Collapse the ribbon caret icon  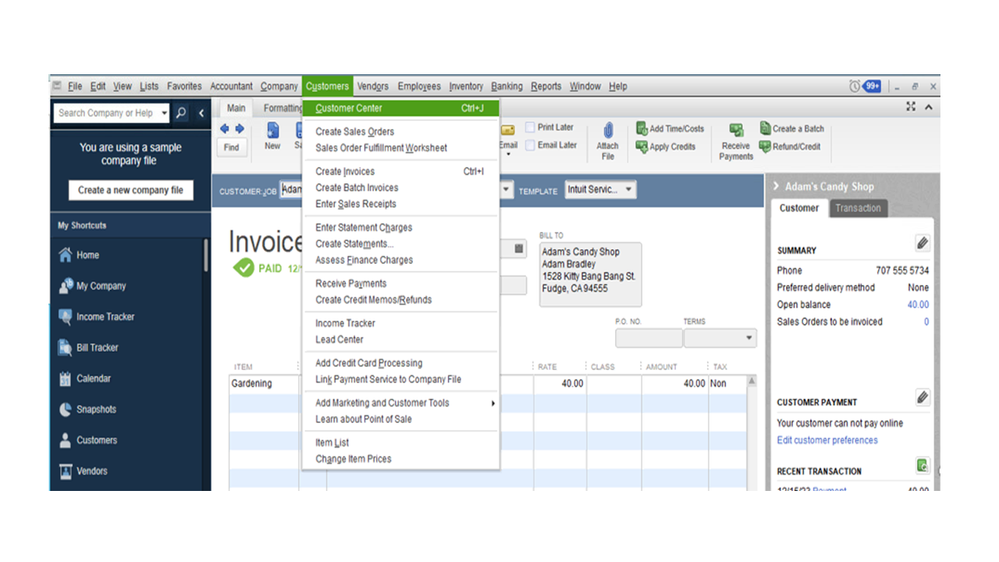929,107
